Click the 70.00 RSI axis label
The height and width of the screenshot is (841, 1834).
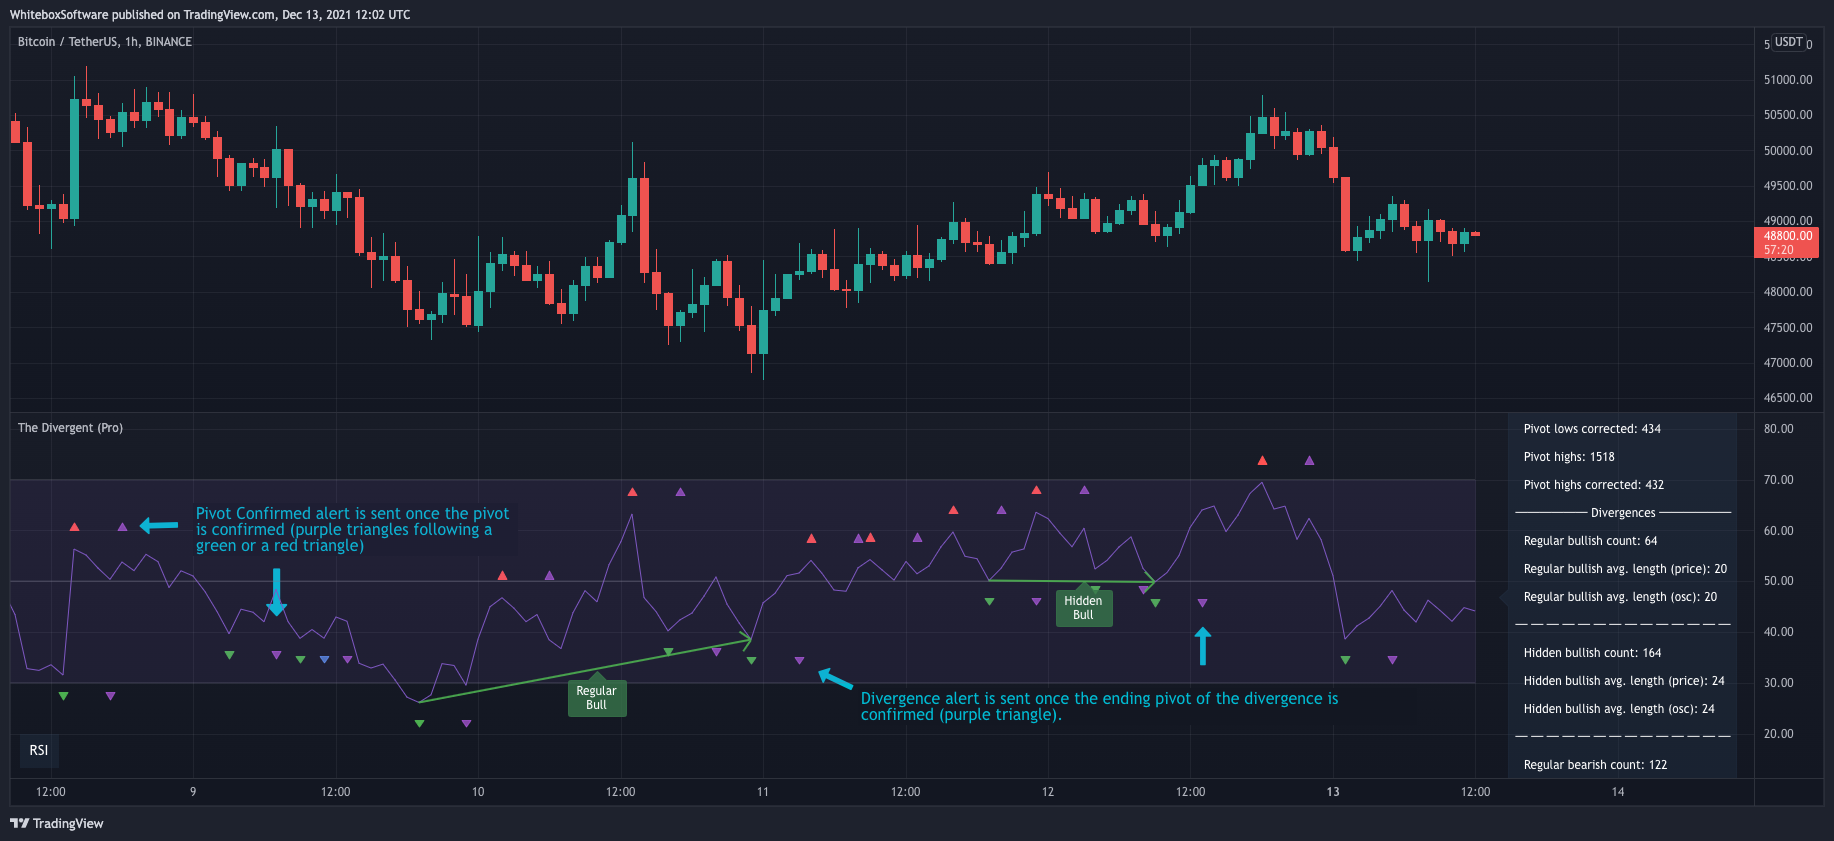tap(1778, 480)
